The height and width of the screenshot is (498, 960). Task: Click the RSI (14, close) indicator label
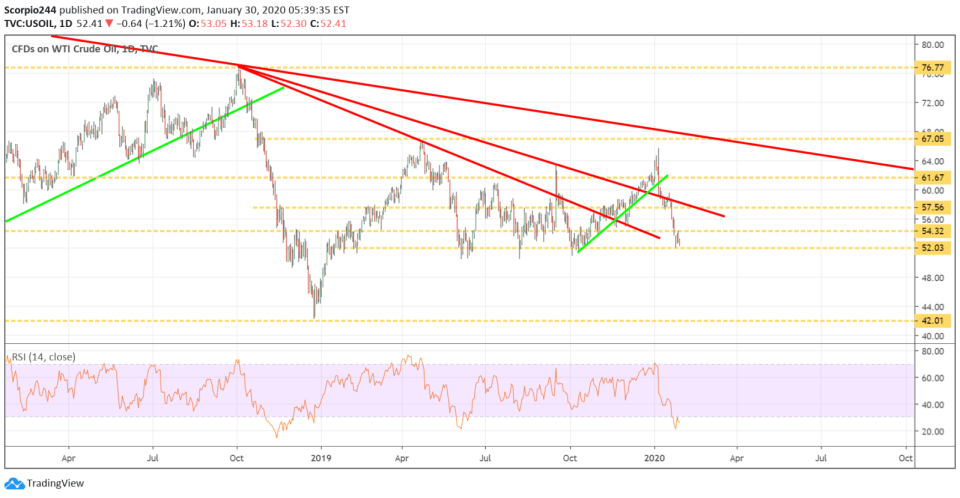(x=43, y=357)
